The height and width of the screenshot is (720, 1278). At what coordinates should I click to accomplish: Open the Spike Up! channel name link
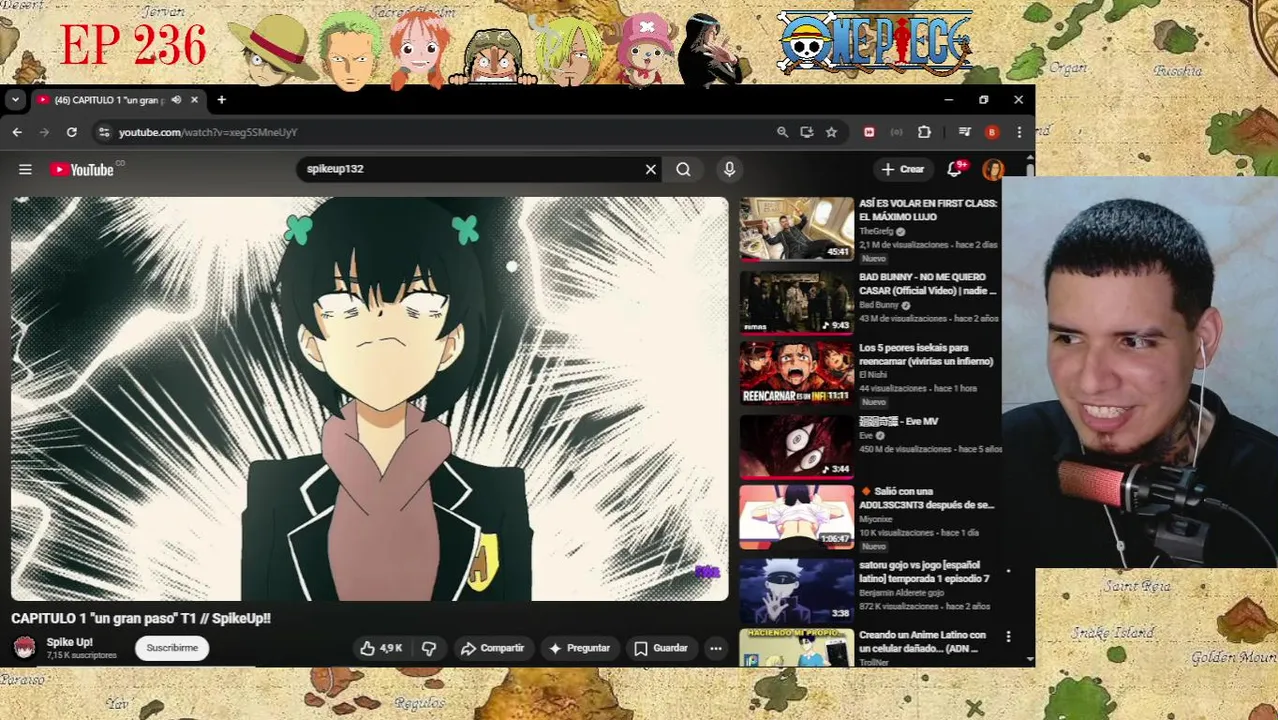[69, 642]
